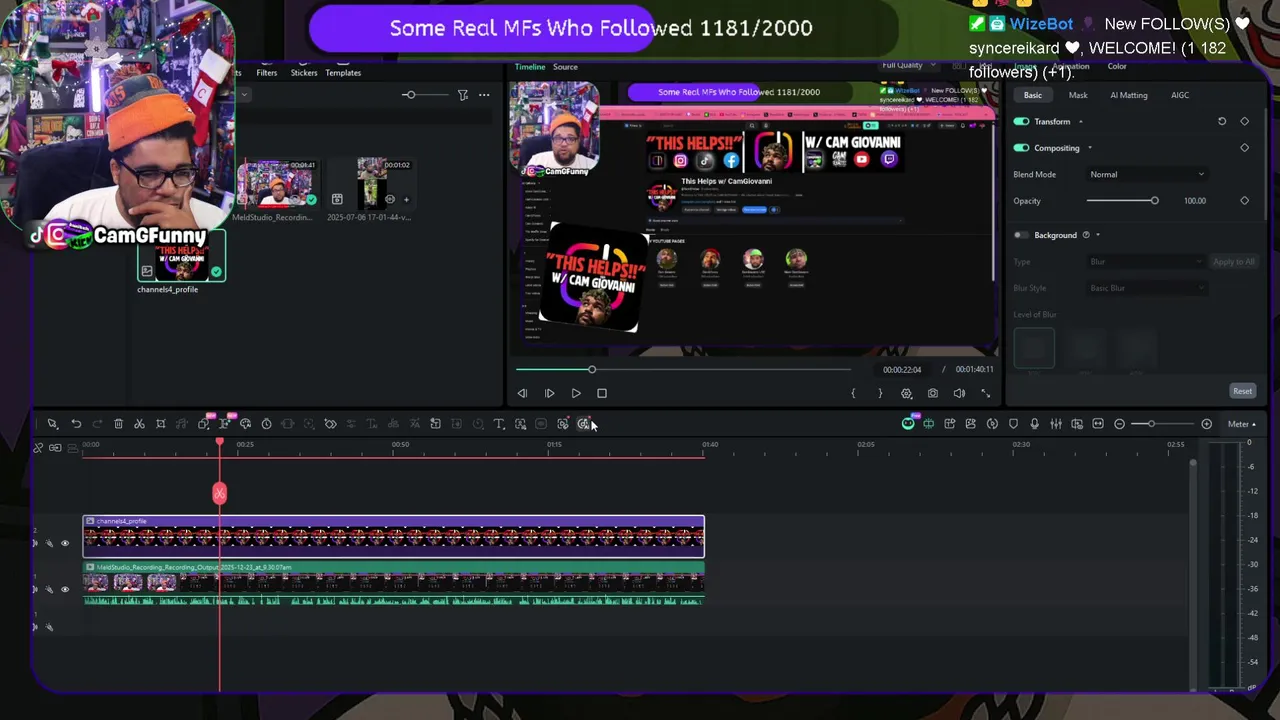The image size is (1280, 720).
Task: Stop playback with square button
Action: [602, 394]
